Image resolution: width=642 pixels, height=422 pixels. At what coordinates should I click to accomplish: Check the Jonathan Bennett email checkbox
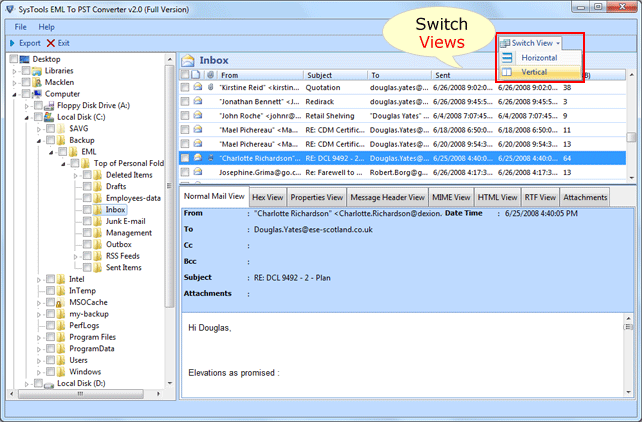pos(185,101)
